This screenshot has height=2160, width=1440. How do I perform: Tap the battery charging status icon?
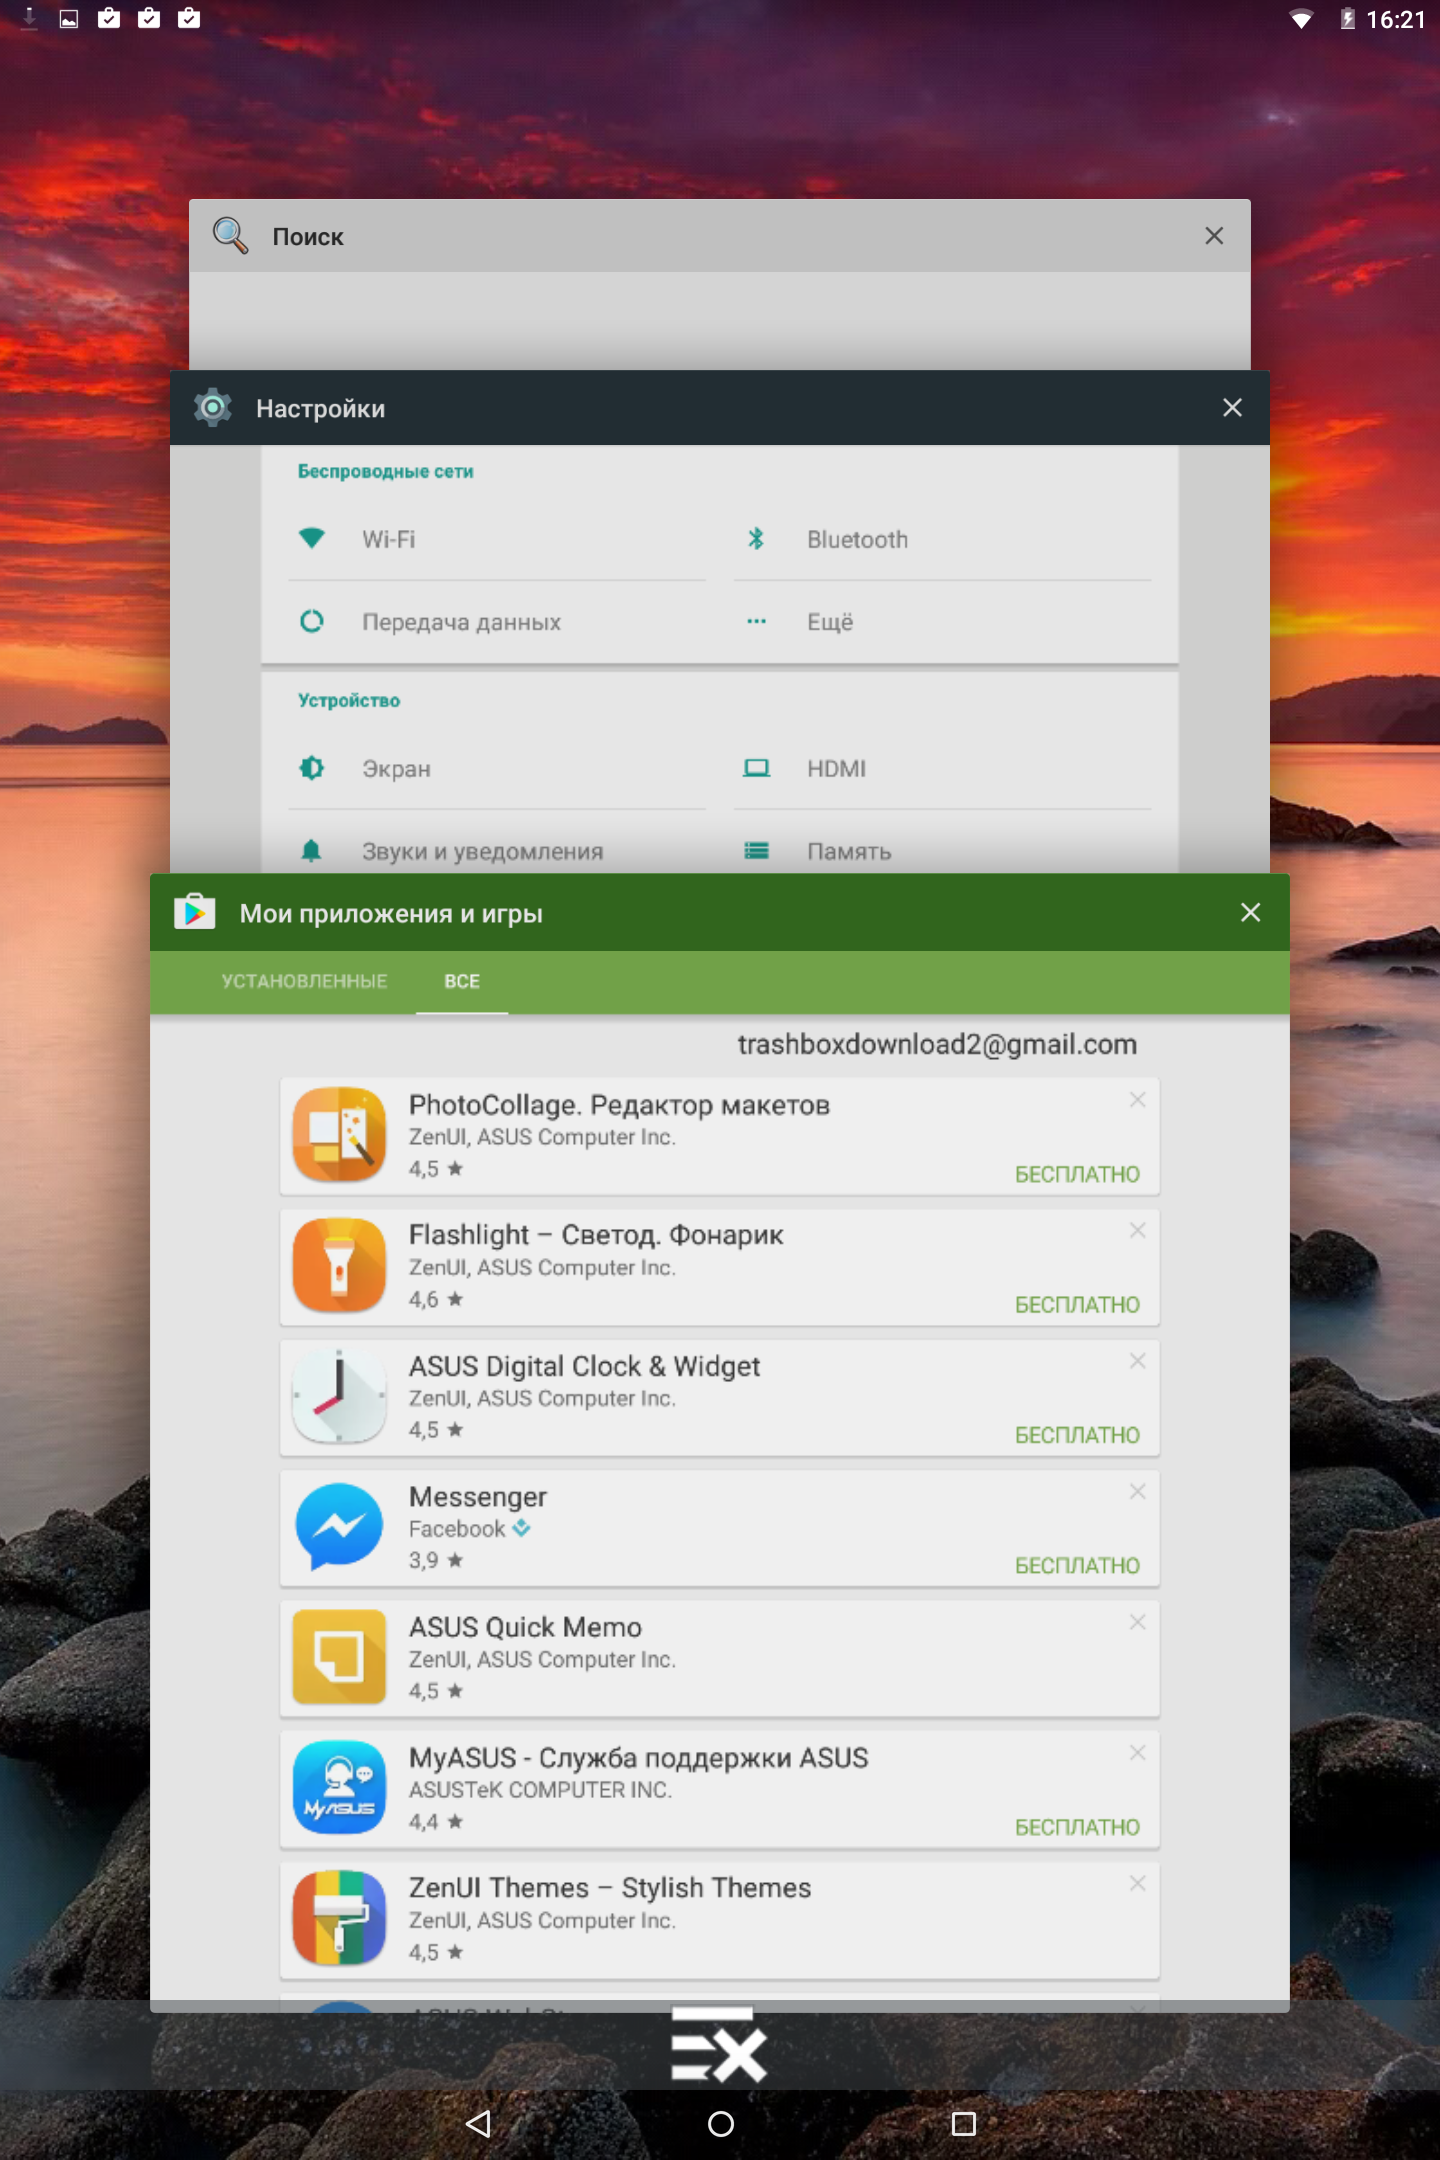[1348, 19]
